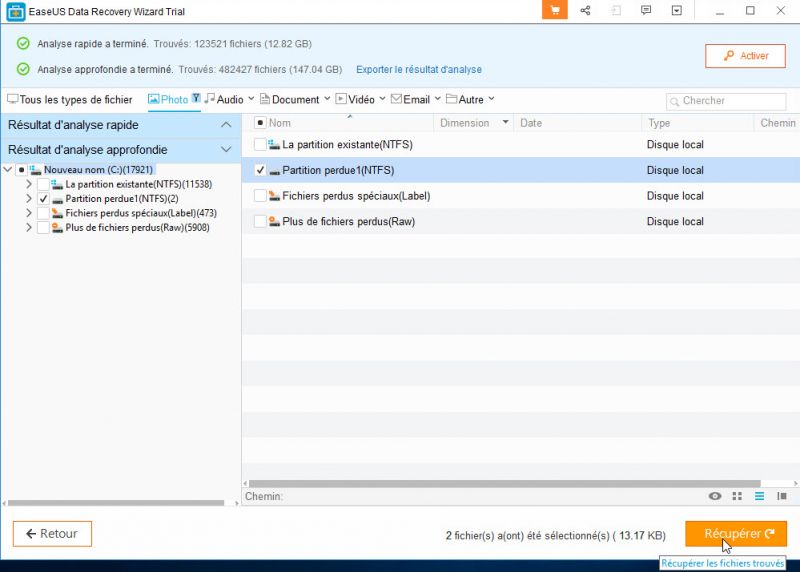Collapse Résultat d'analyse rapide section

tap(226, 125)
